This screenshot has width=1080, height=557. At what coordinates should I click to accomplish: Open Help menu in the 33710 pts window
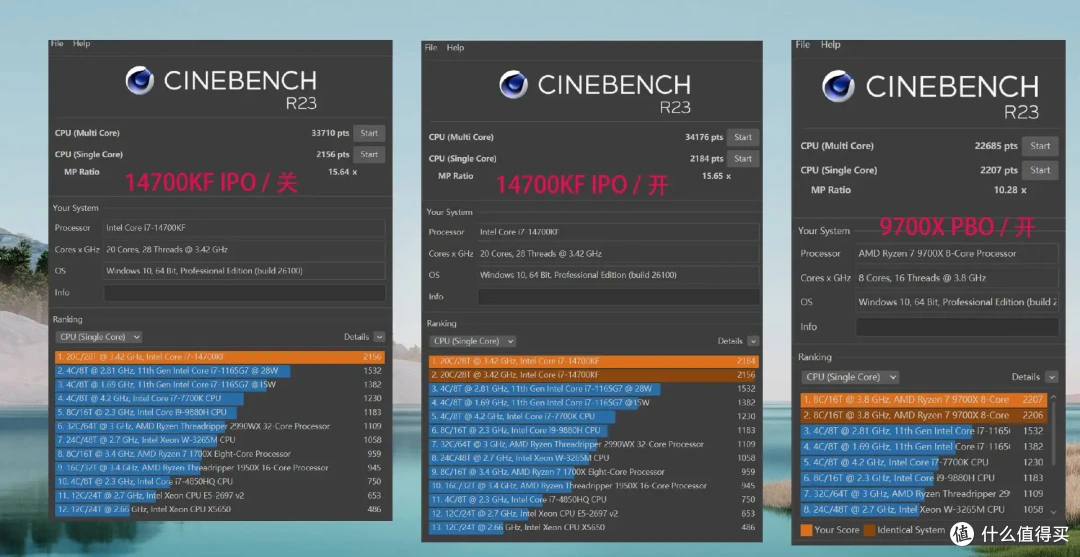[x=81, y=43]
